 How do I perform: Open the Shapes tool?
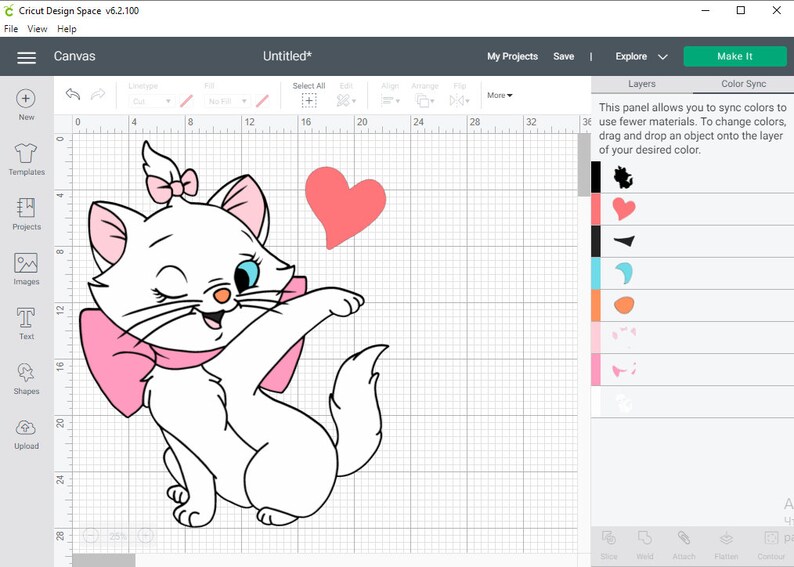(x=26, y=379)
